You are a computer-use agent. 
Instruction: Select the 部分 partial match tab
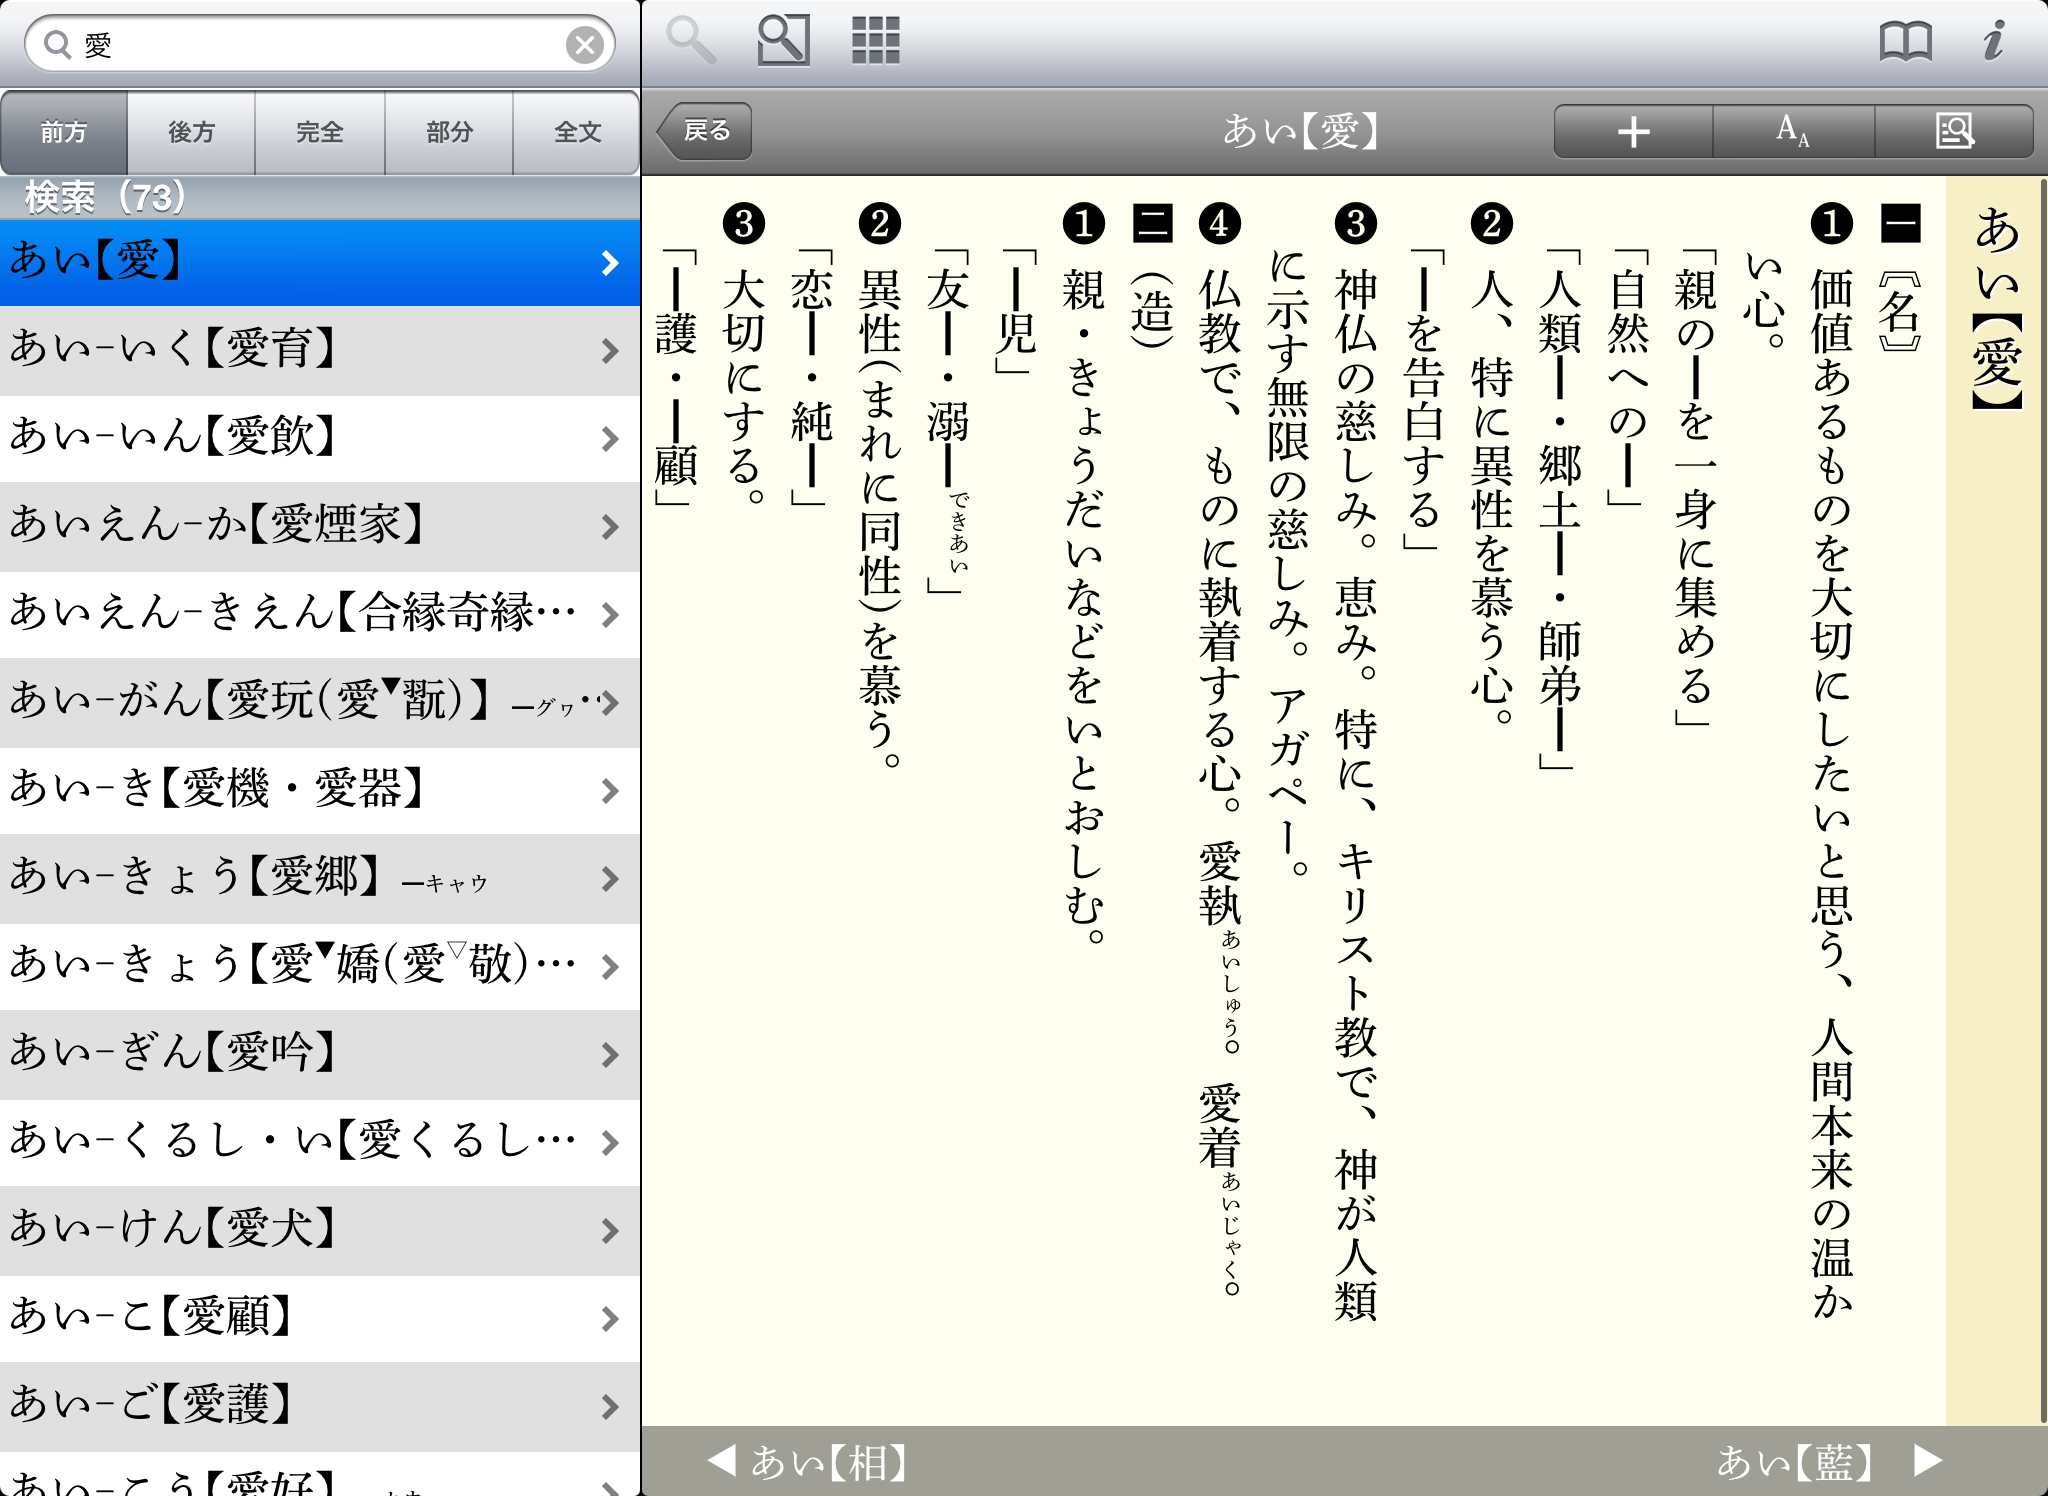click(449, 132)
